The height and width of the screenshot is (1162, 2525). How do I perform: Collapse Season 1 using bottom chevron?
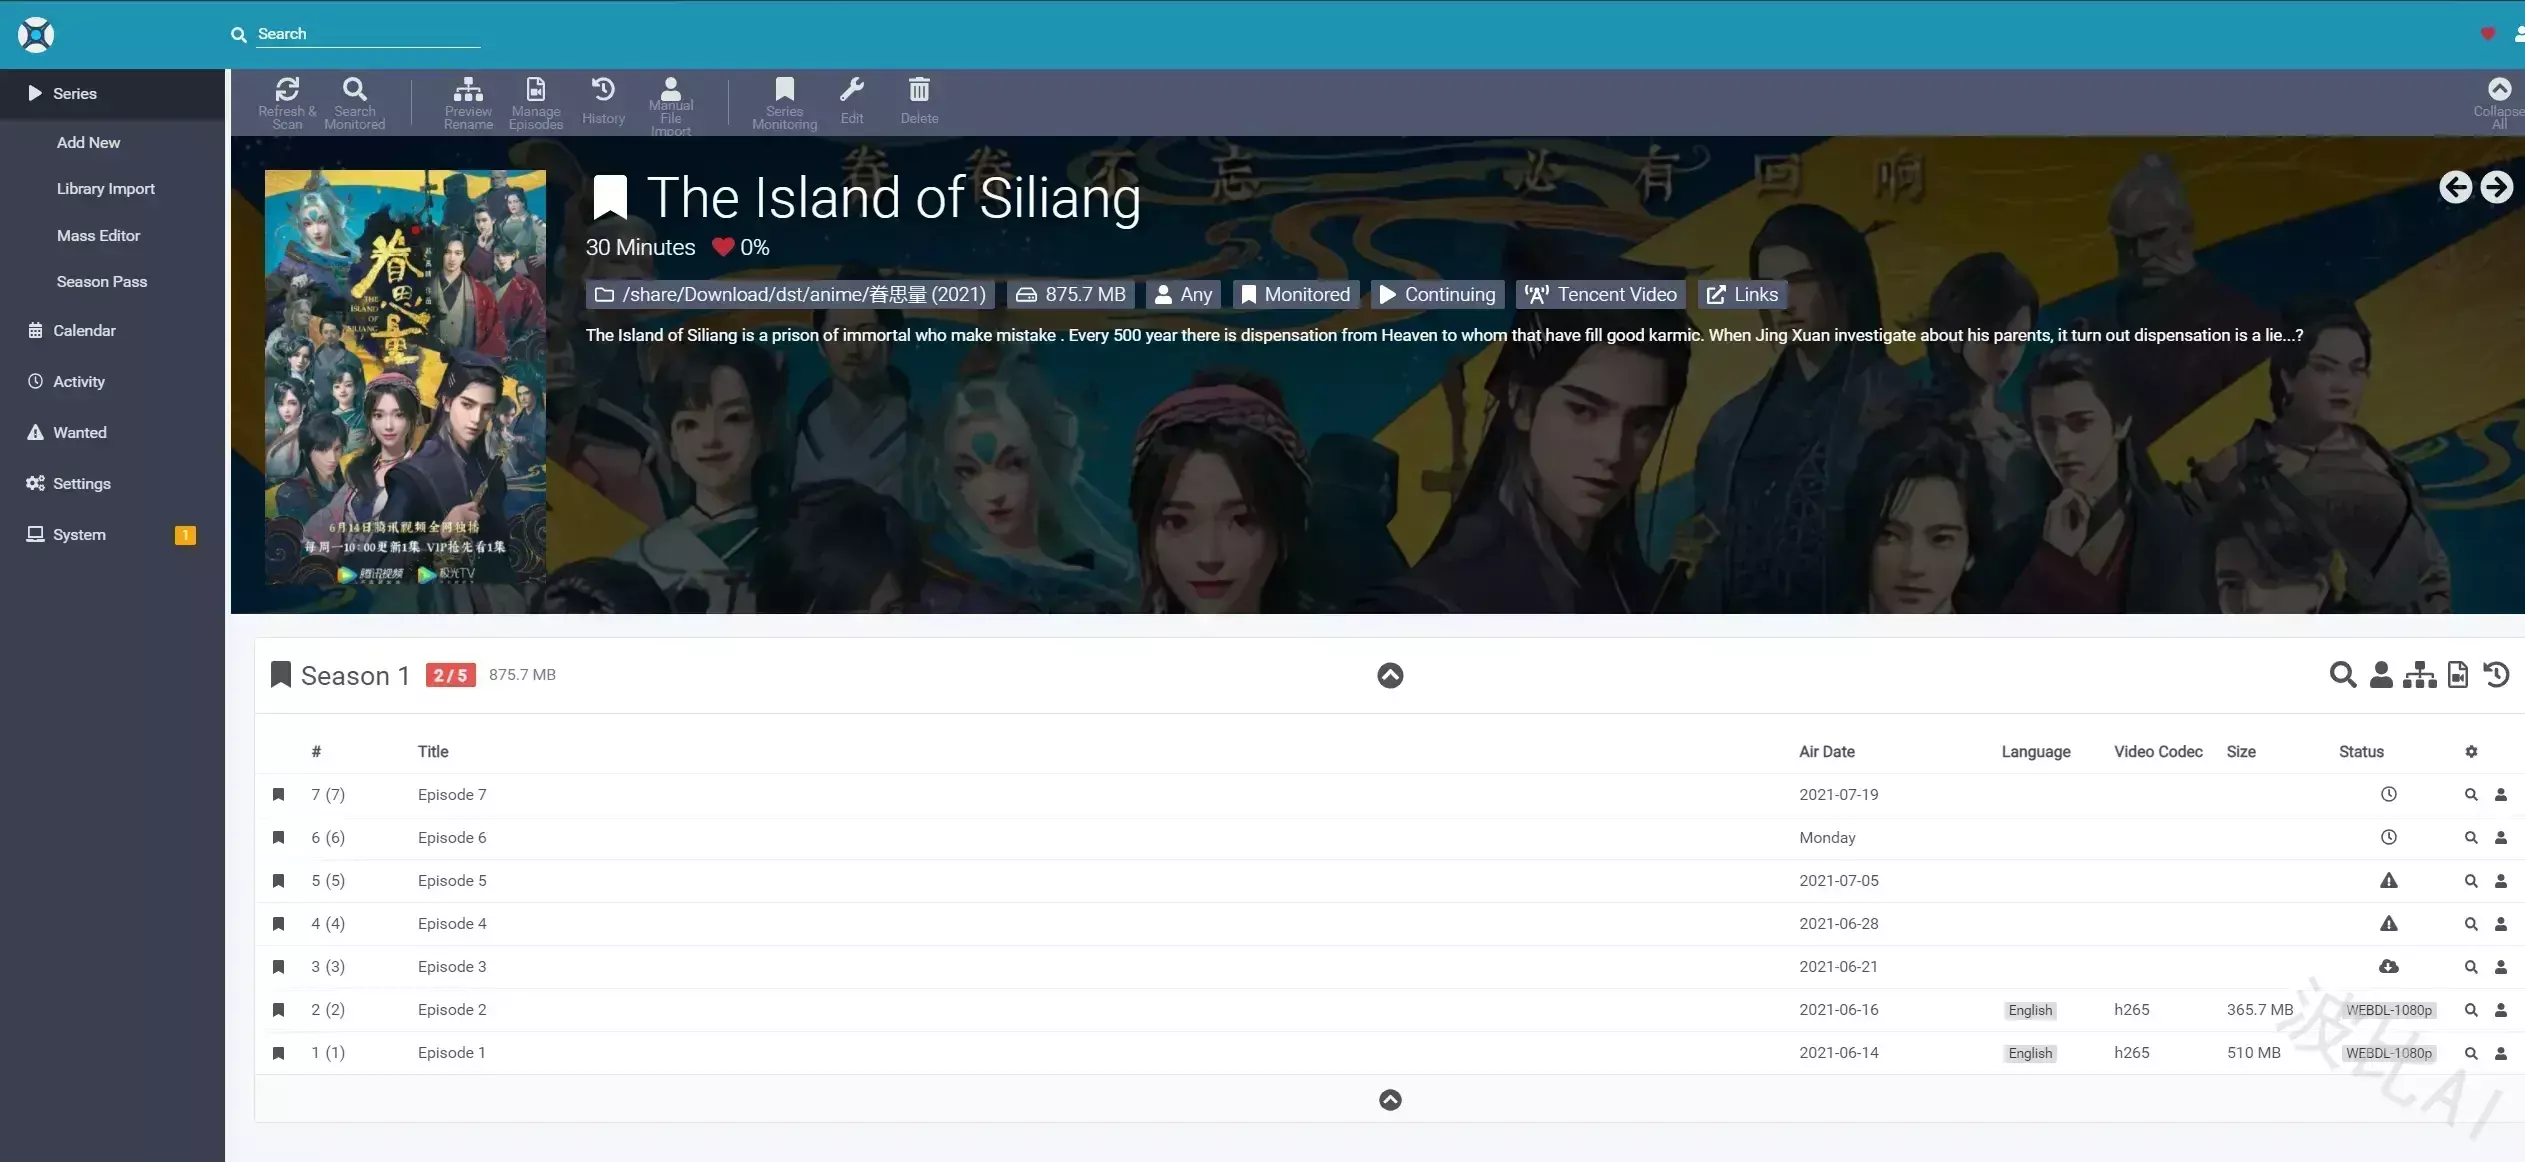coord(1390,1100)
